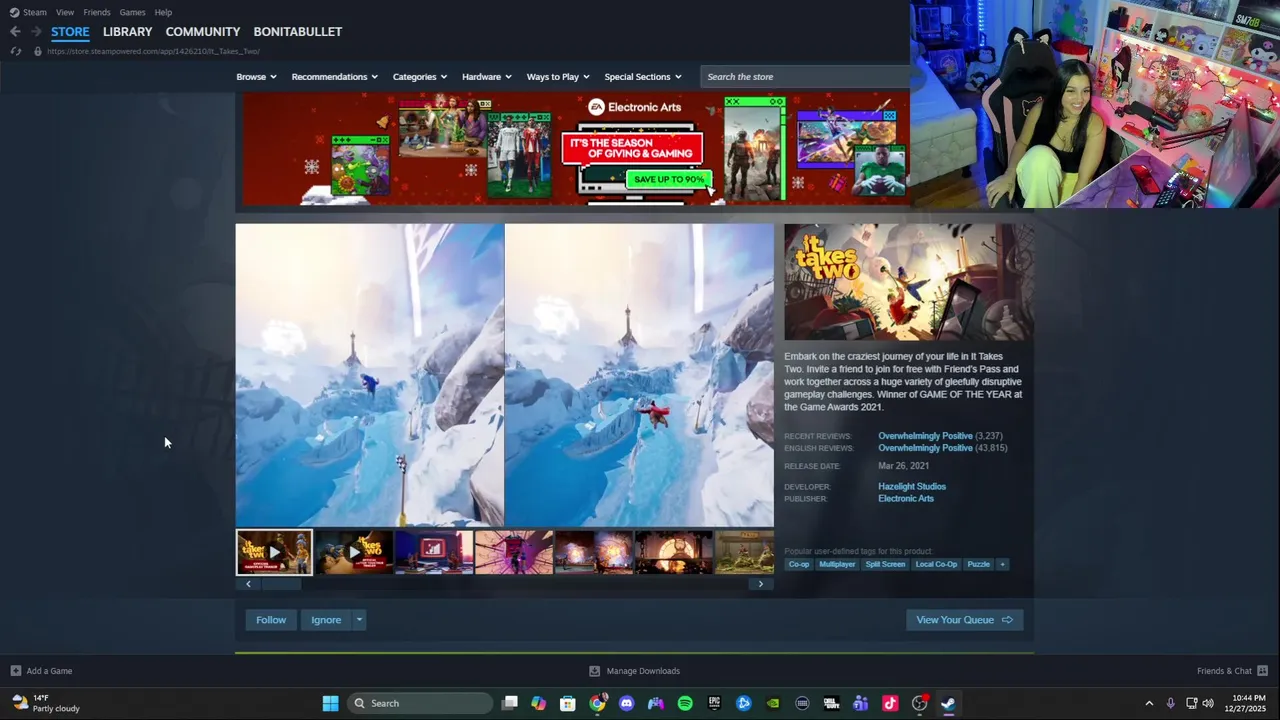This screenshot has width=1280, height=720.
Task: Open volume control in system tray
Action: click(1208, 703)
